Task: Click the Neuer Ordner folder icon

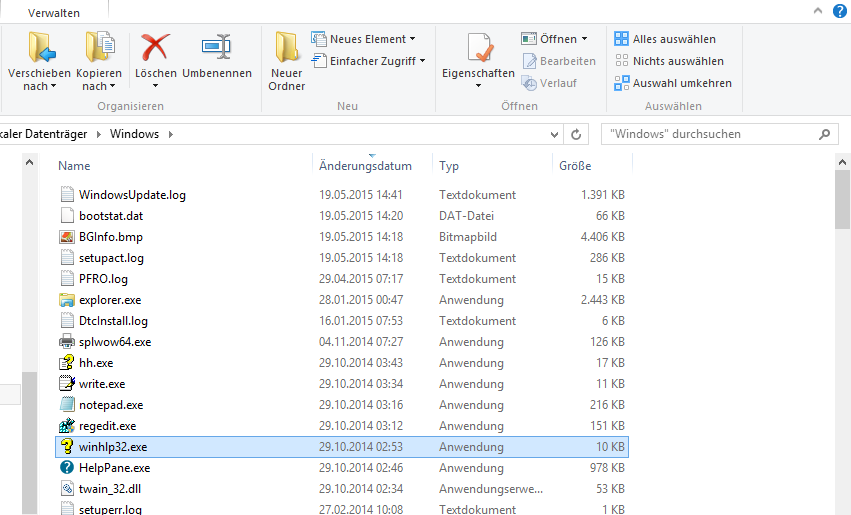Action: tap(286, 47)
